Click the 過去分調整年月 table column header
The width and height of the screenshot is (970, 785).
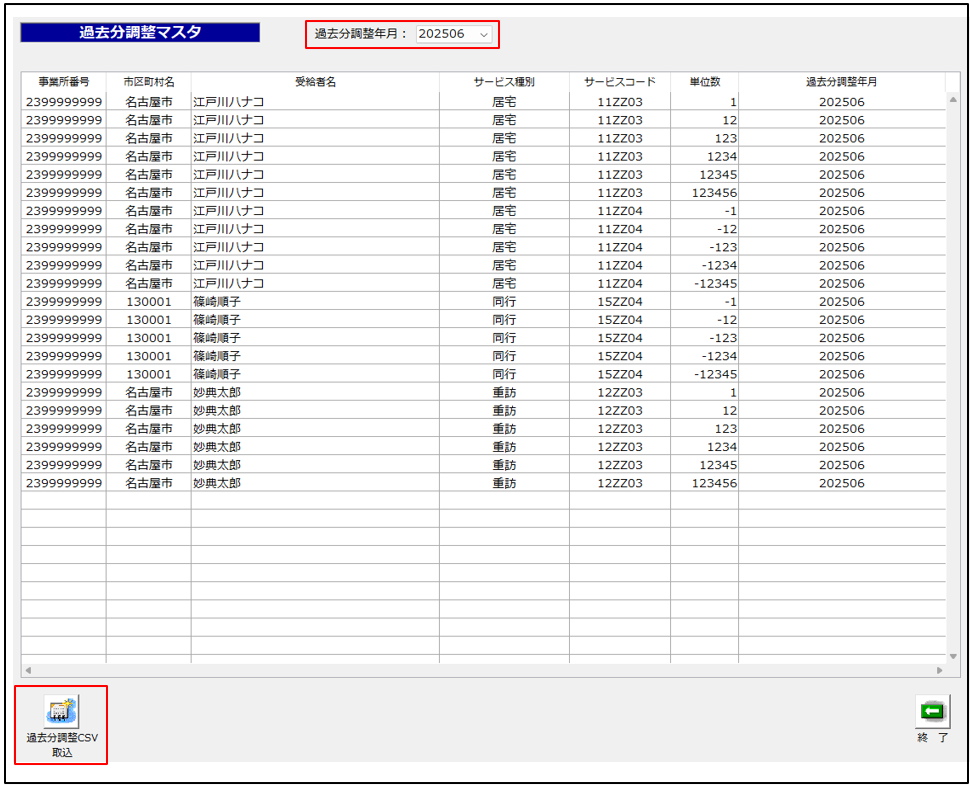(841, 82)
